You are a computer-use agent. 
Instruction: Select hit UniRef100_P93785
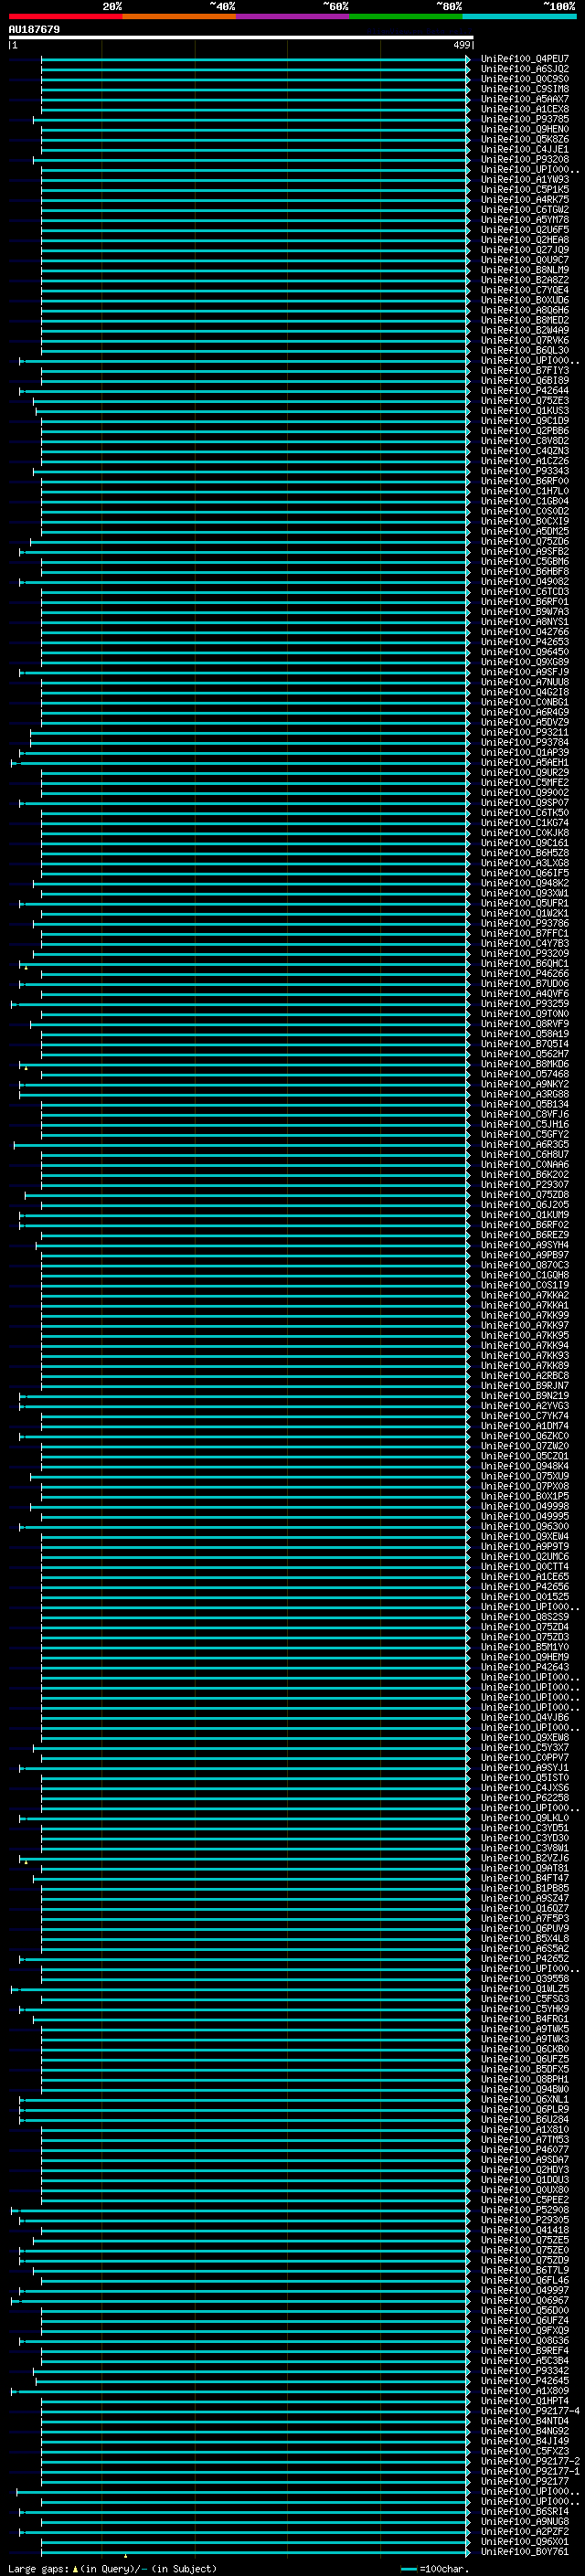coord(524,119)
